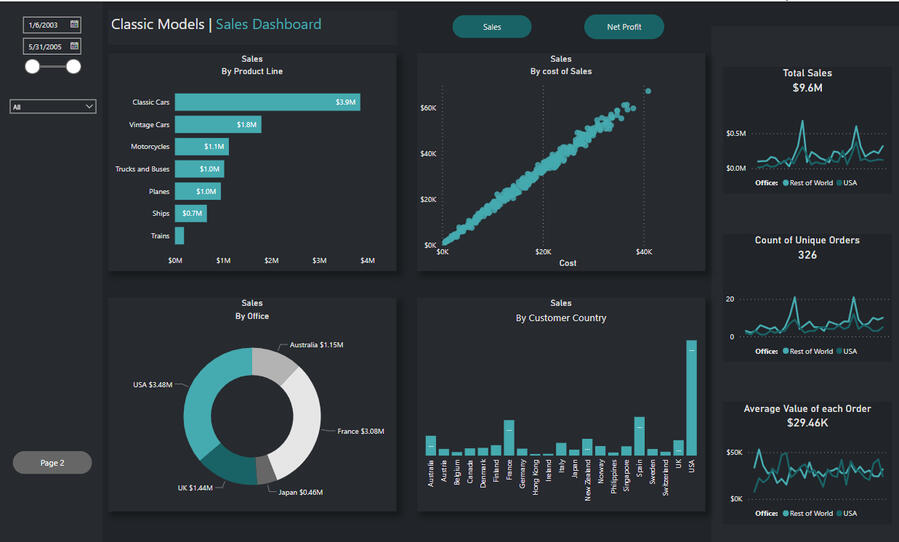Switch to the Sales view button
This screenshot has height=542, width=899.
(x=492, y=27)
